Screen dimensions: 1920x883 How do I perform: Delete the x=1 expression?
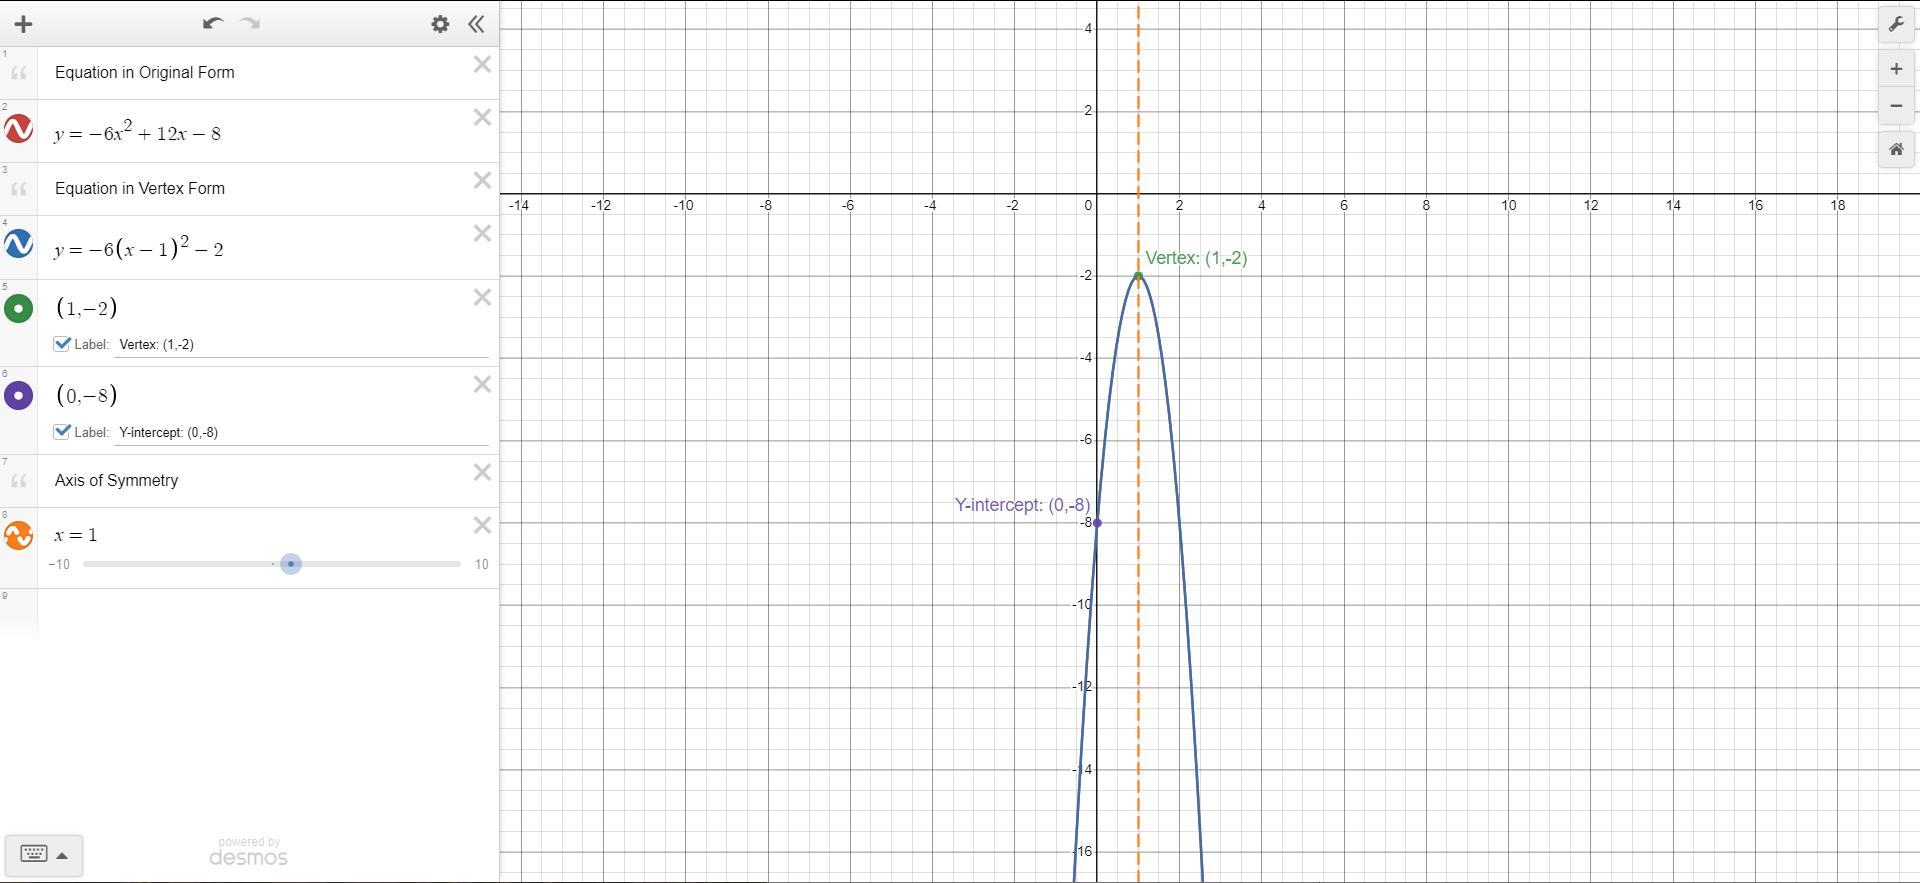coord(482,526)
